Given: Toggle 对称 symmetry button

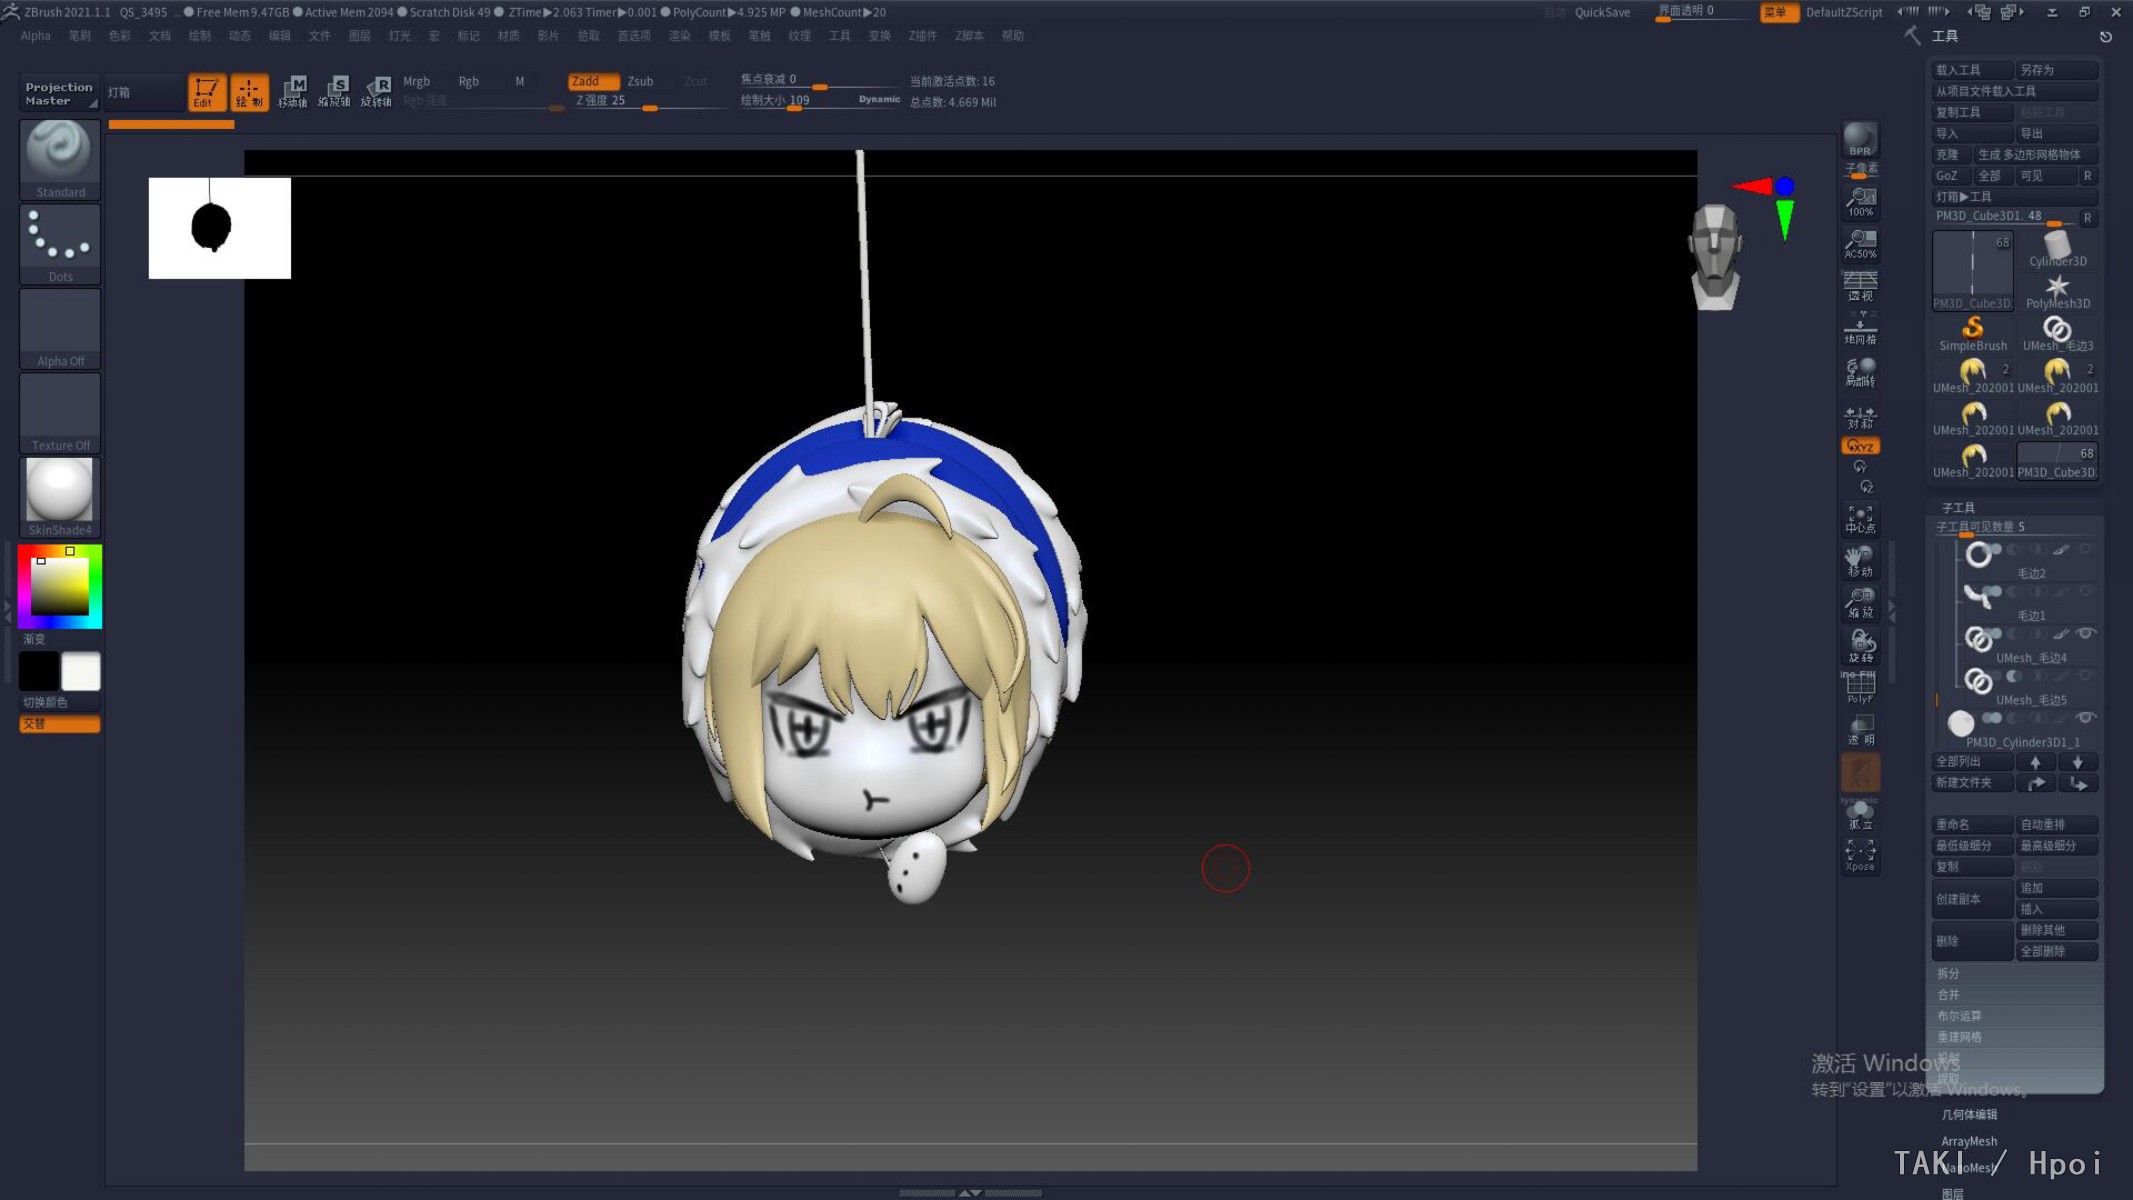Looking at the screenshot, I should coord(1860,417).
